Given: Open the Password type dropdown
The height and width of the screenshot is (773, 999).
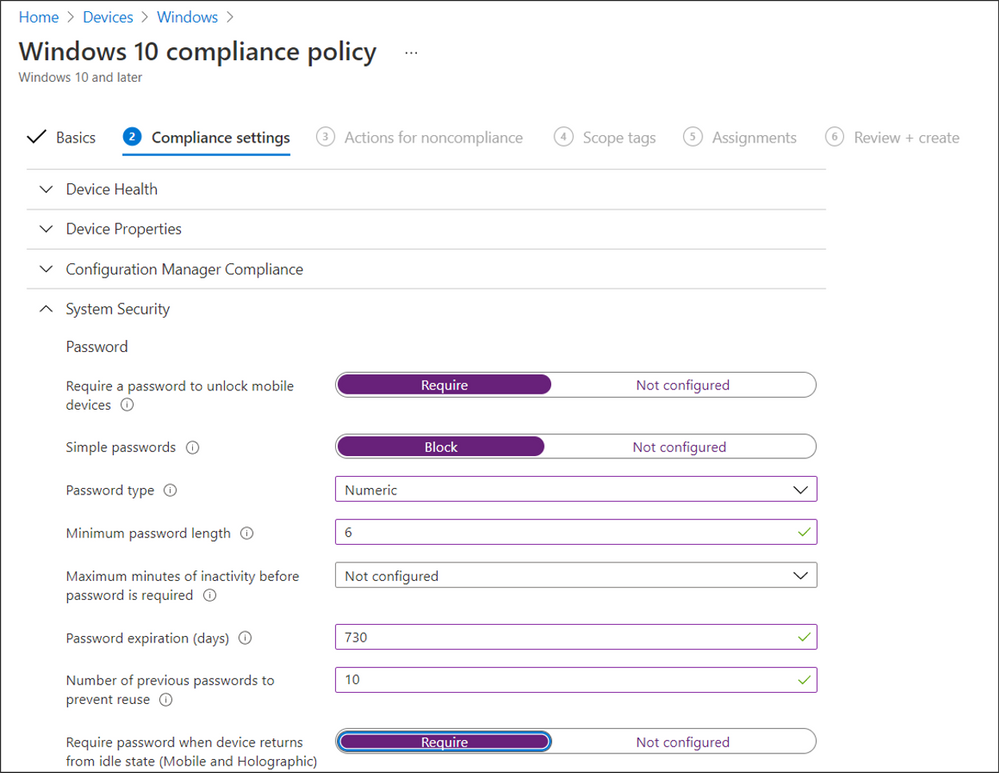Looking at the screenshot, I should tap(576, 490).
